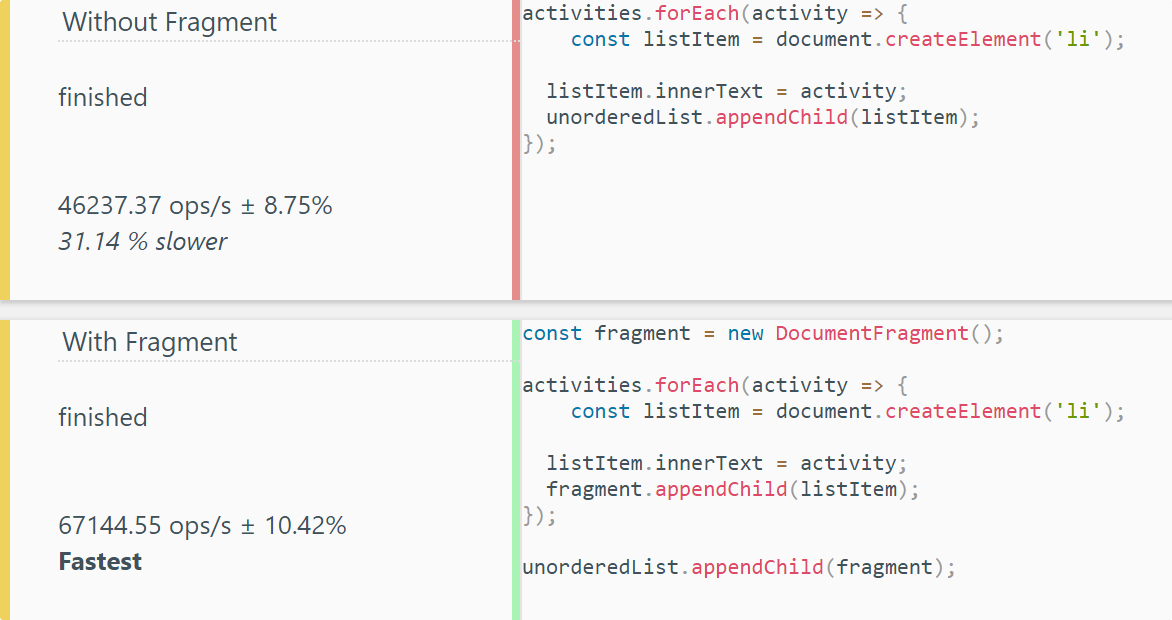This screenshot has width=1172, height=620.
Task: Click "finished" status under Without Fragment
Action: [103, 98]
